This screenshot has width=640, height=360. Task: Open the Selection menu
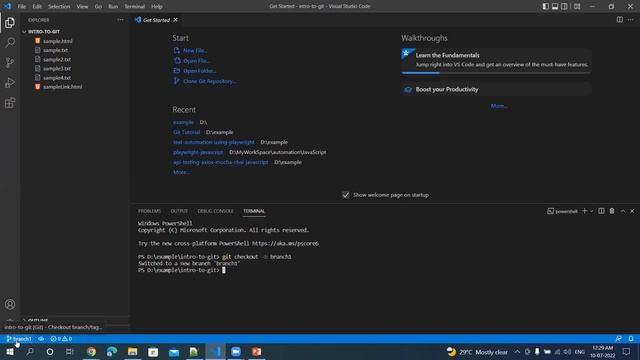59,7
